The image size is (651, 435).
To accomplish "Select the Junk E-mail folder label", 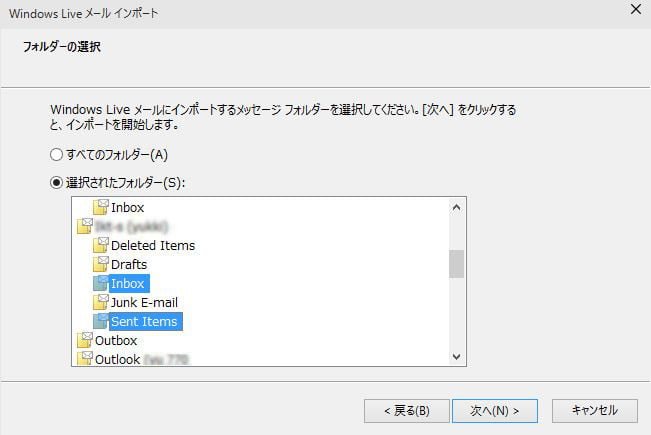I will [x=144, y=302].
